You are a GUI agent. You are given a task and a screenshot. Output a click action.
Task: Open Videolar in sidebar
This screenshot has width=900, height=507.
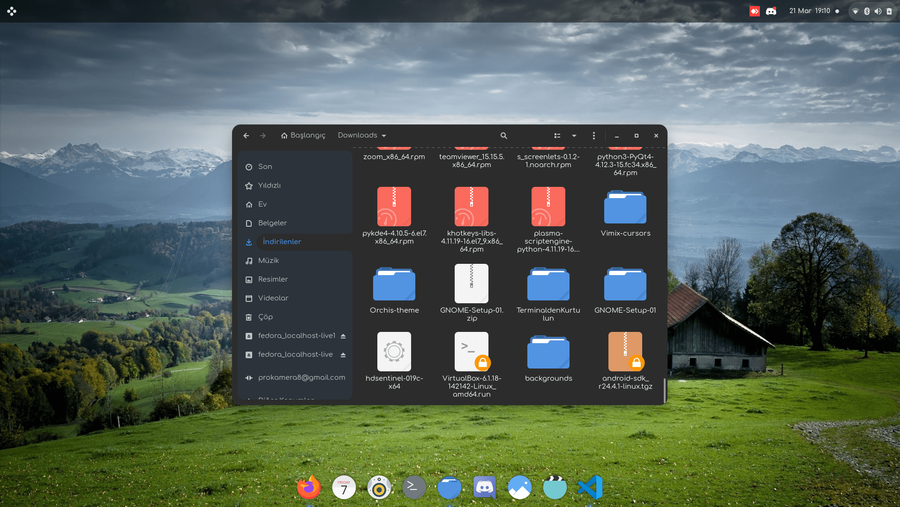(x=296, y=298)
